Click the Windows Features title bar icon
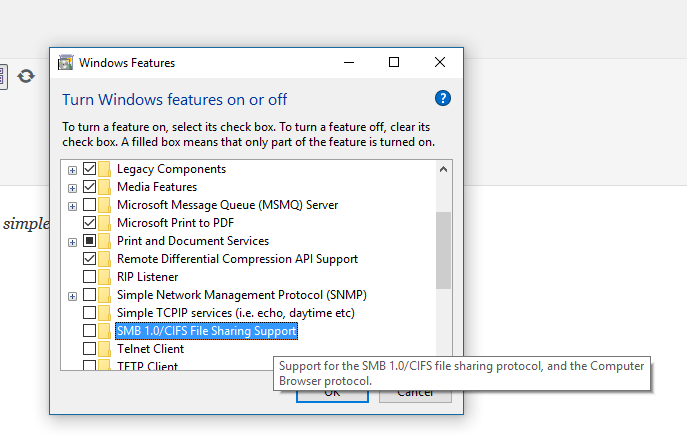687x447 pixels. (x=65, y=63)
